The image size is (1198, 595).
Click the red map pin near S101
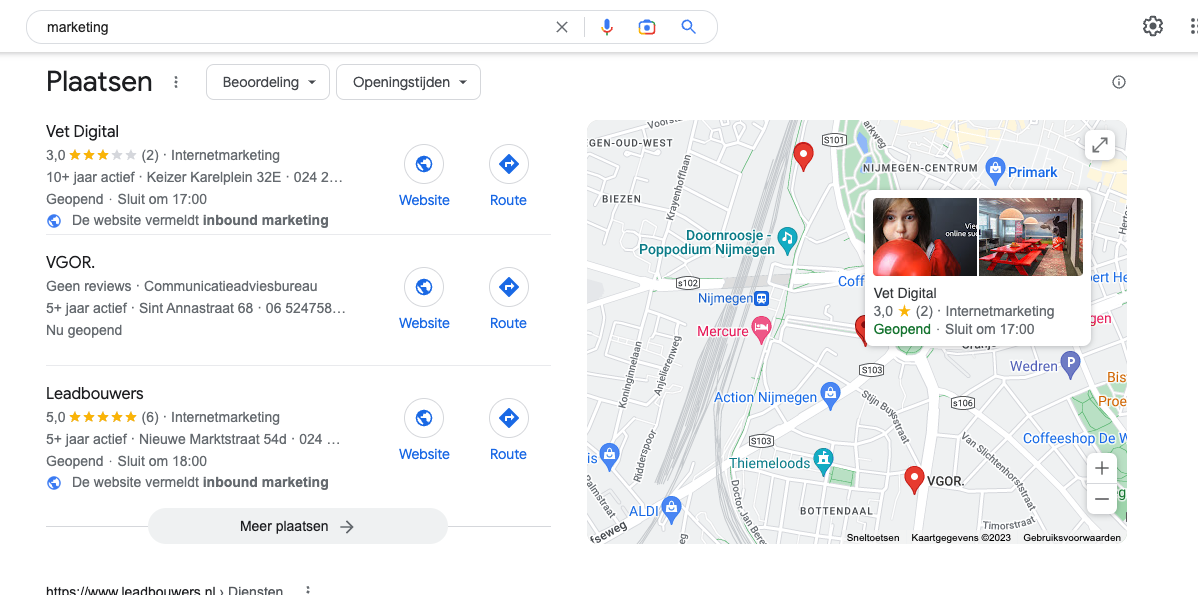[803, 156]
